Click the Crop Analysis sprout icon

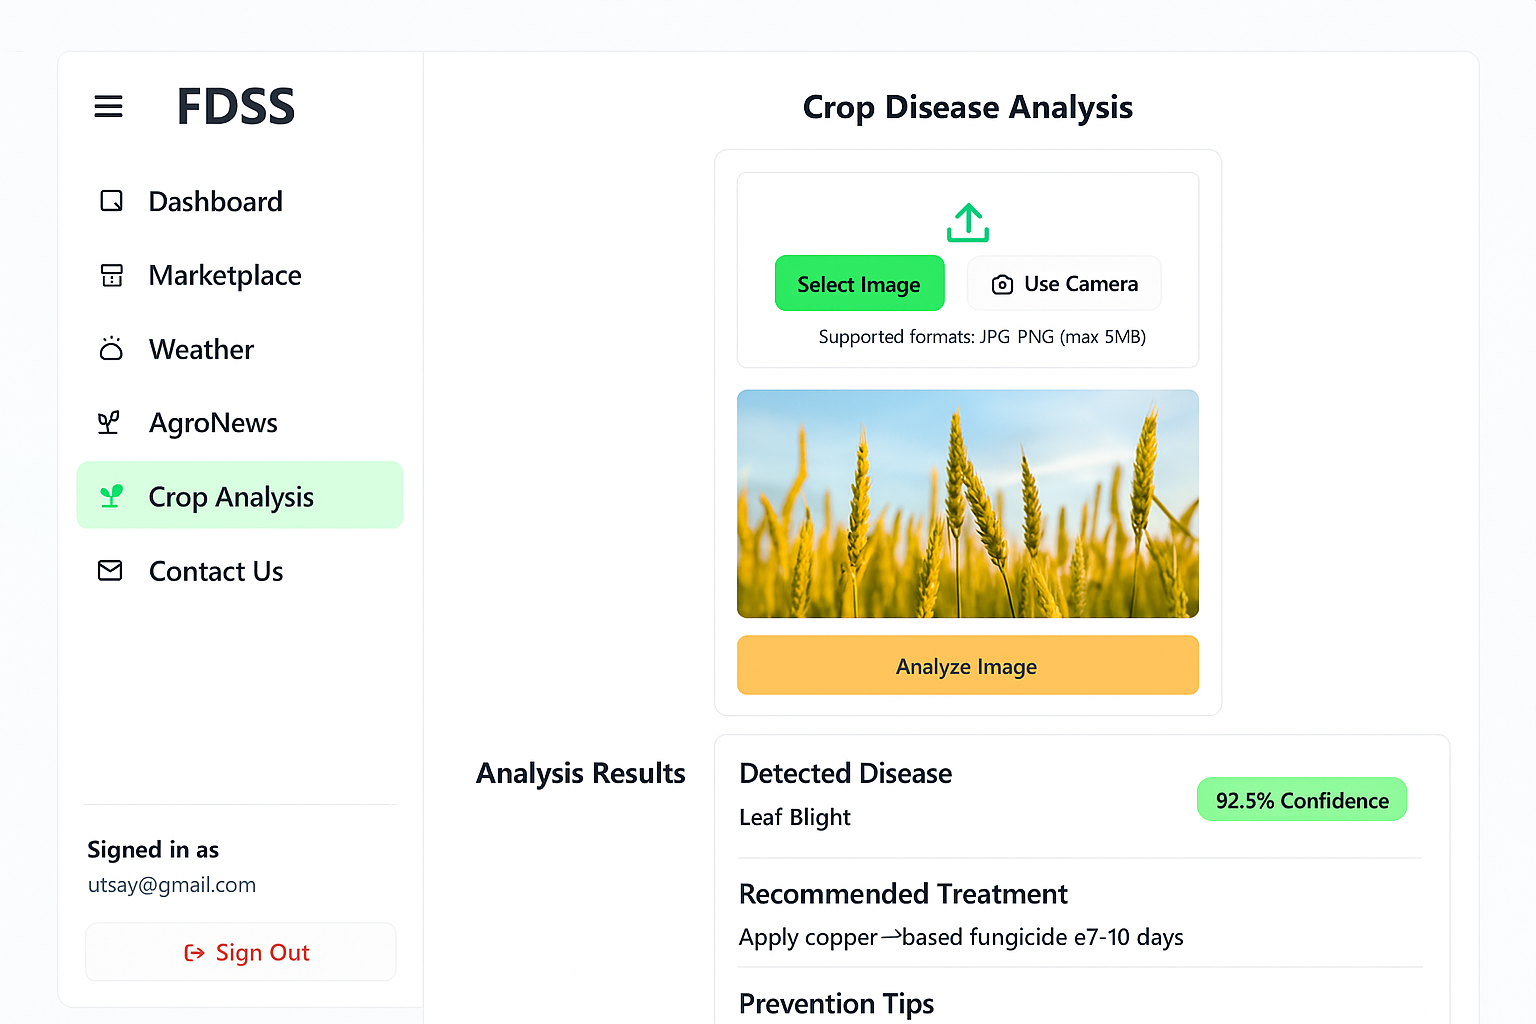click(x=111, y=496)
